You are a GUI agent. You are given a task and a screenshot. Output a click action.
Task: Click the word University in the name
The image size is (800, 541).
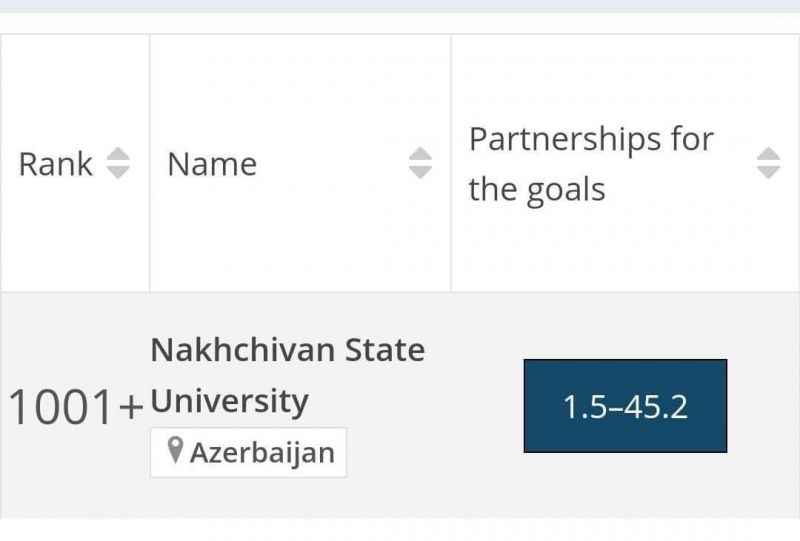[x=230, y=401]
